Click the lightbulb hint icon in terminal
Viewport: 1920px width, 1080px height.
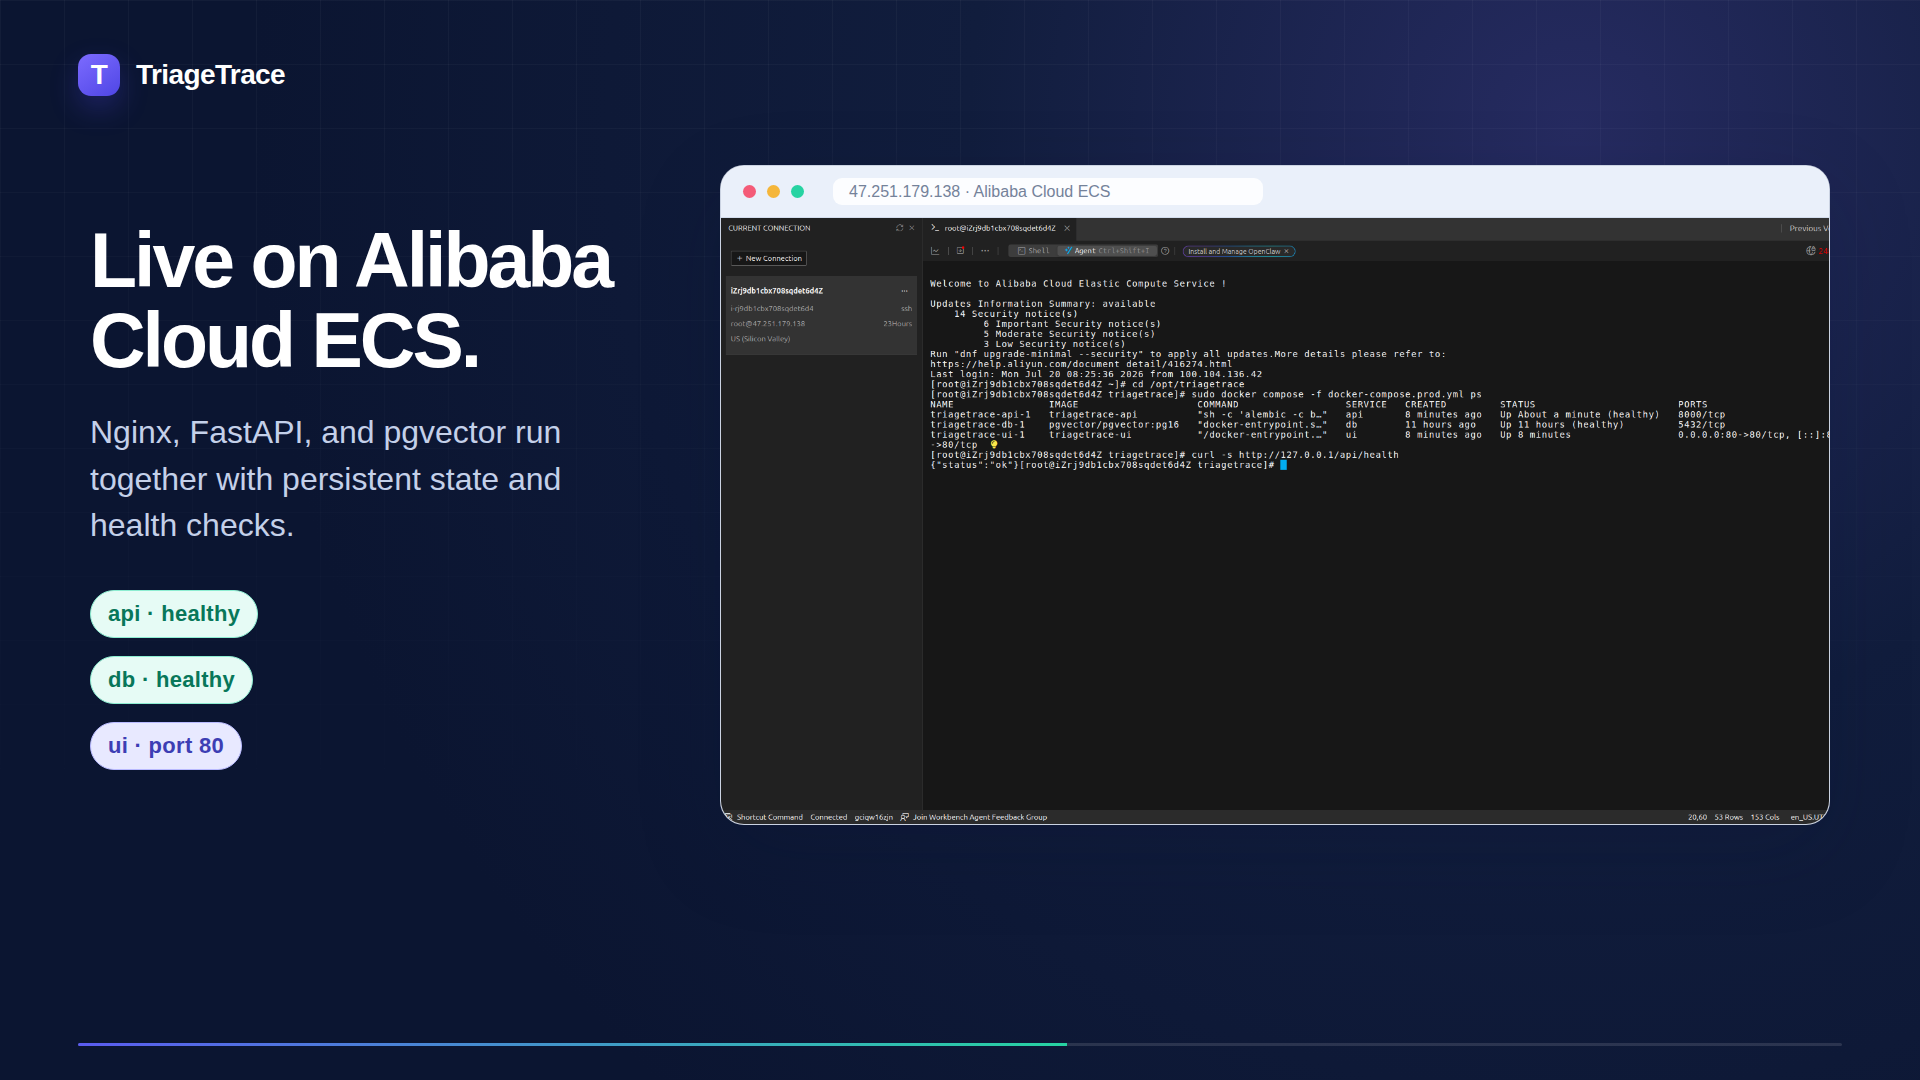(x=994, y=445)
